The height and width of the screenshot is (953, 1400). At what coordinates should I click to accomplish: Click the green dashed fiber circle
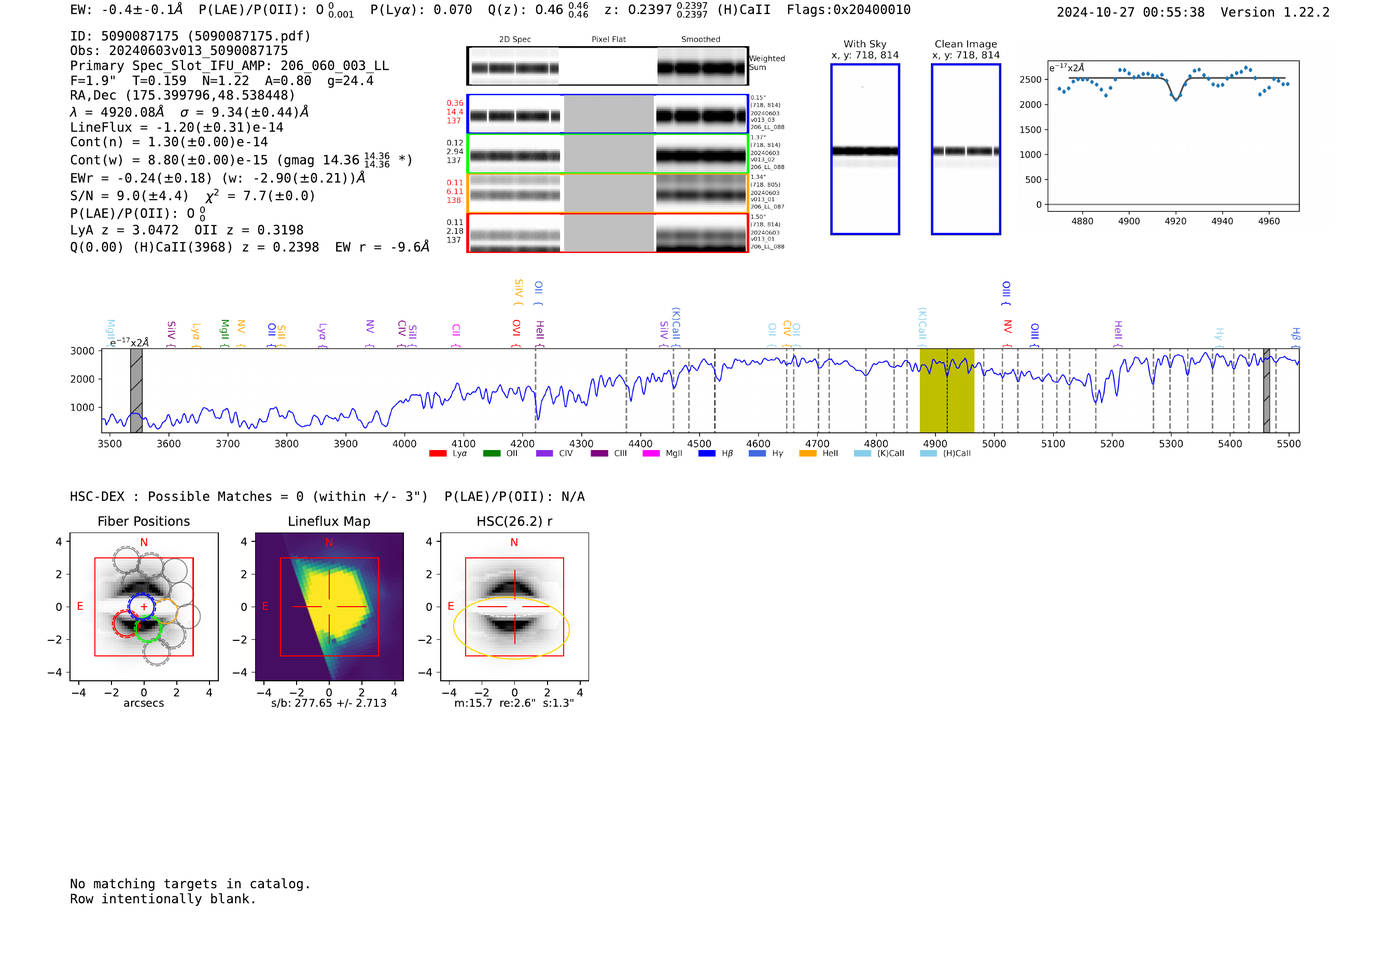[148, 628]
